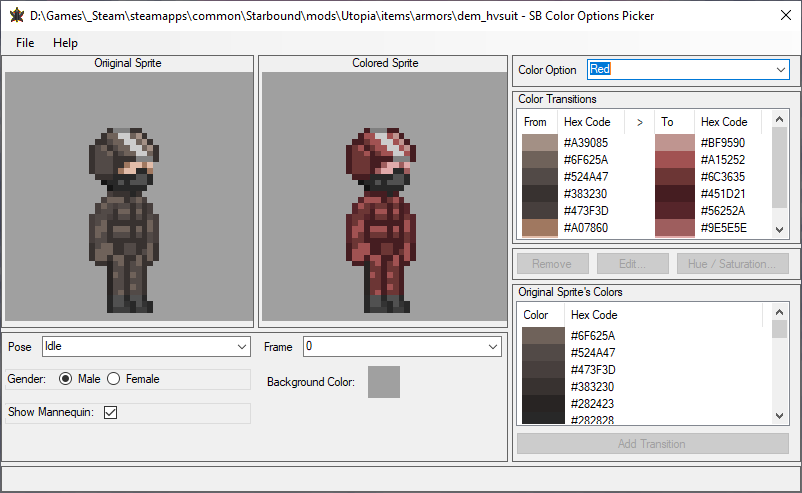Click the down arrow of Original Sprite's Colors scrollbar
Screen dimensions: 802x493
[x=779, y=416]
